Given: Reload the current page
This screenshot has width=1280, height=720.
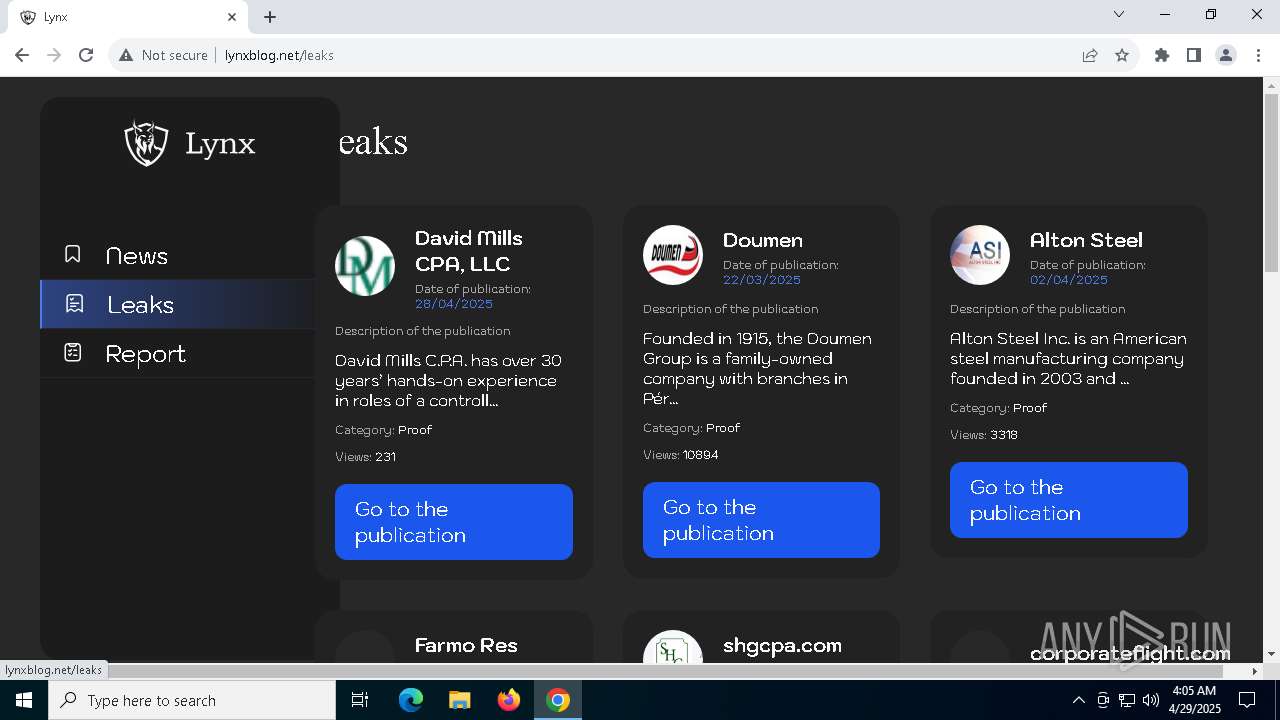Looking at the screenshot, I should coord(86,55).
